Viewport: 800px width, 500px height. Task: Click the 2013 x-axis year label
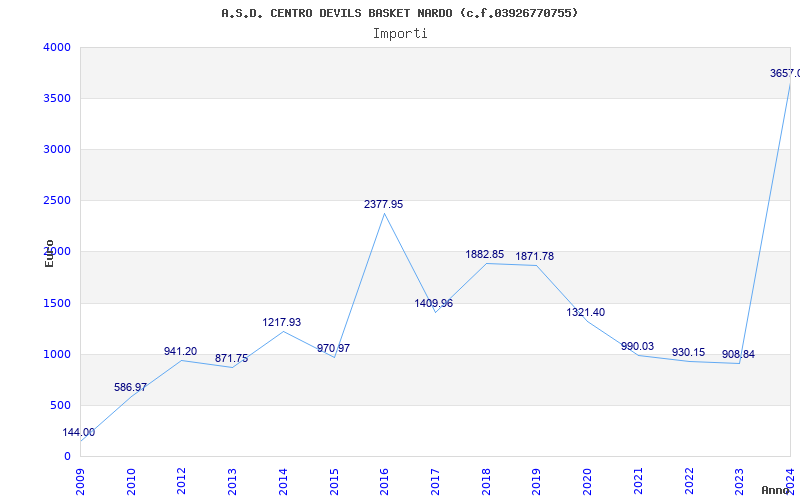click(x=233, y=482)
